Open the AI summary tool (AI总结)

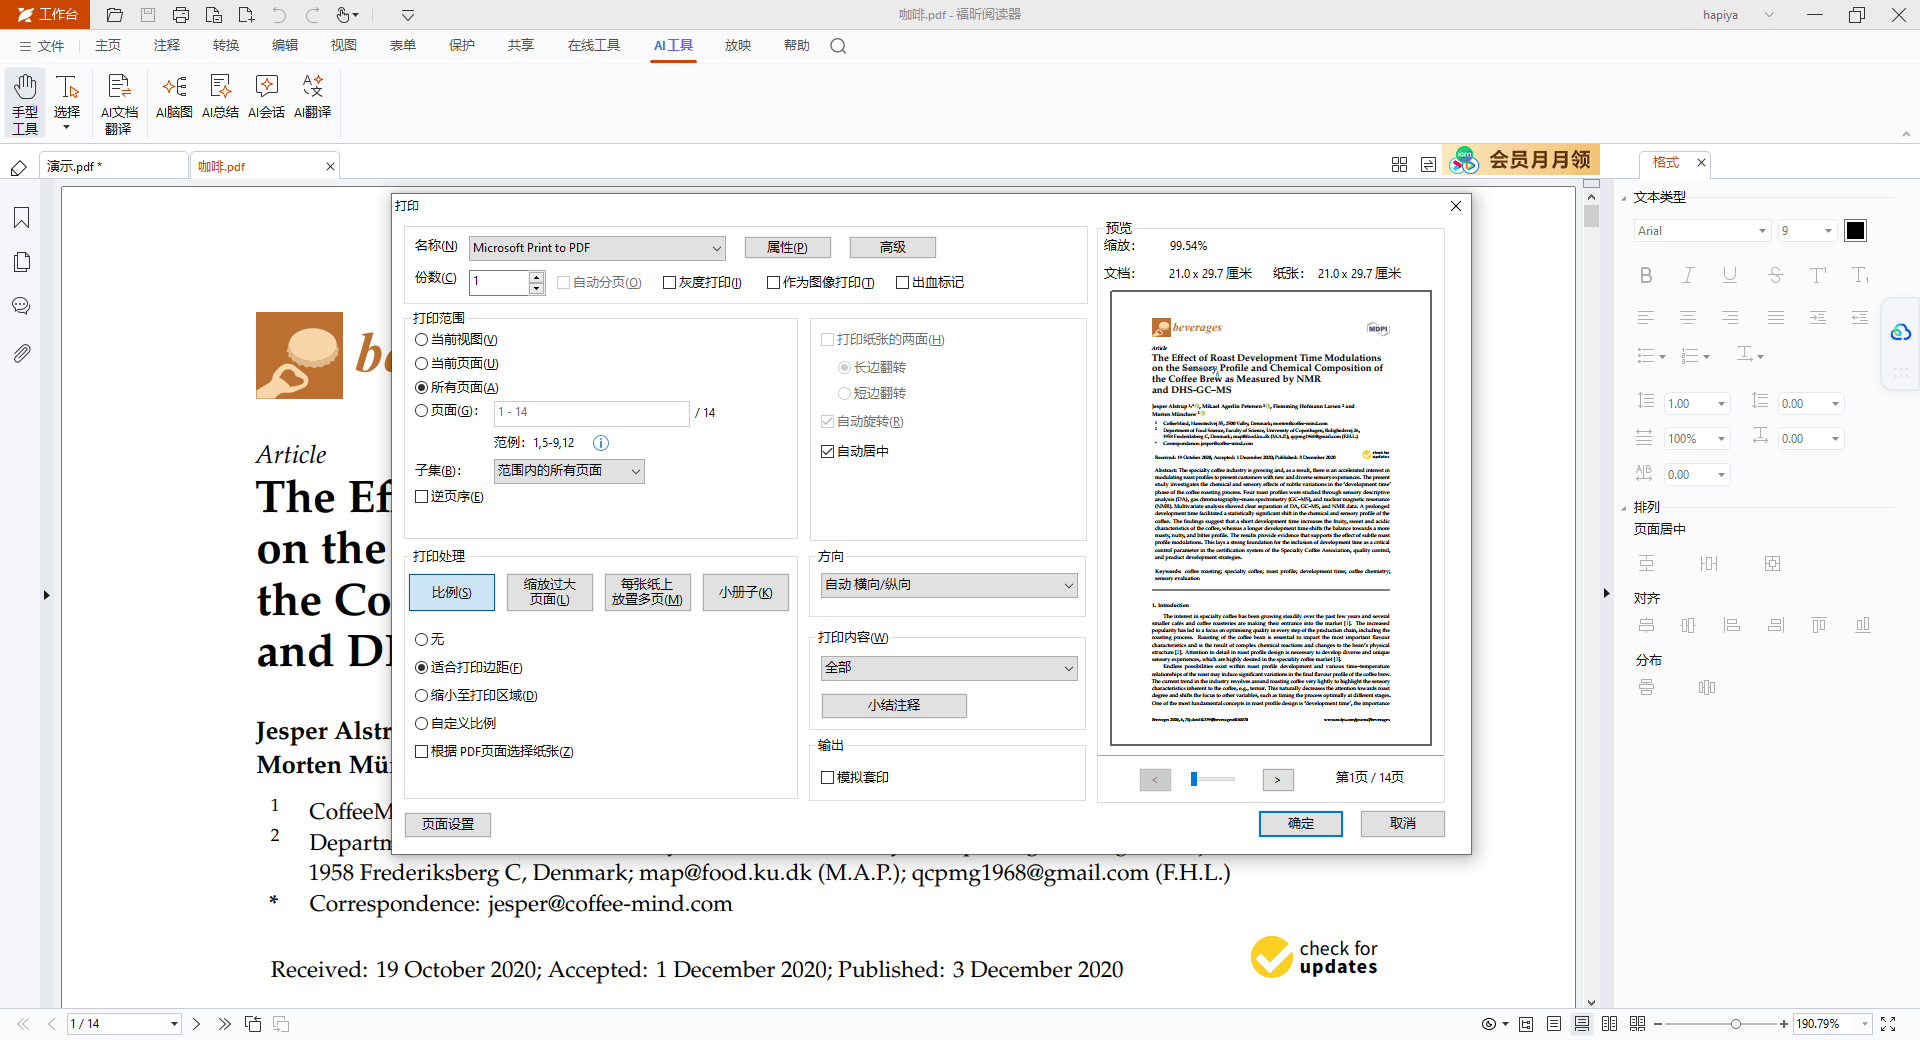220,96
